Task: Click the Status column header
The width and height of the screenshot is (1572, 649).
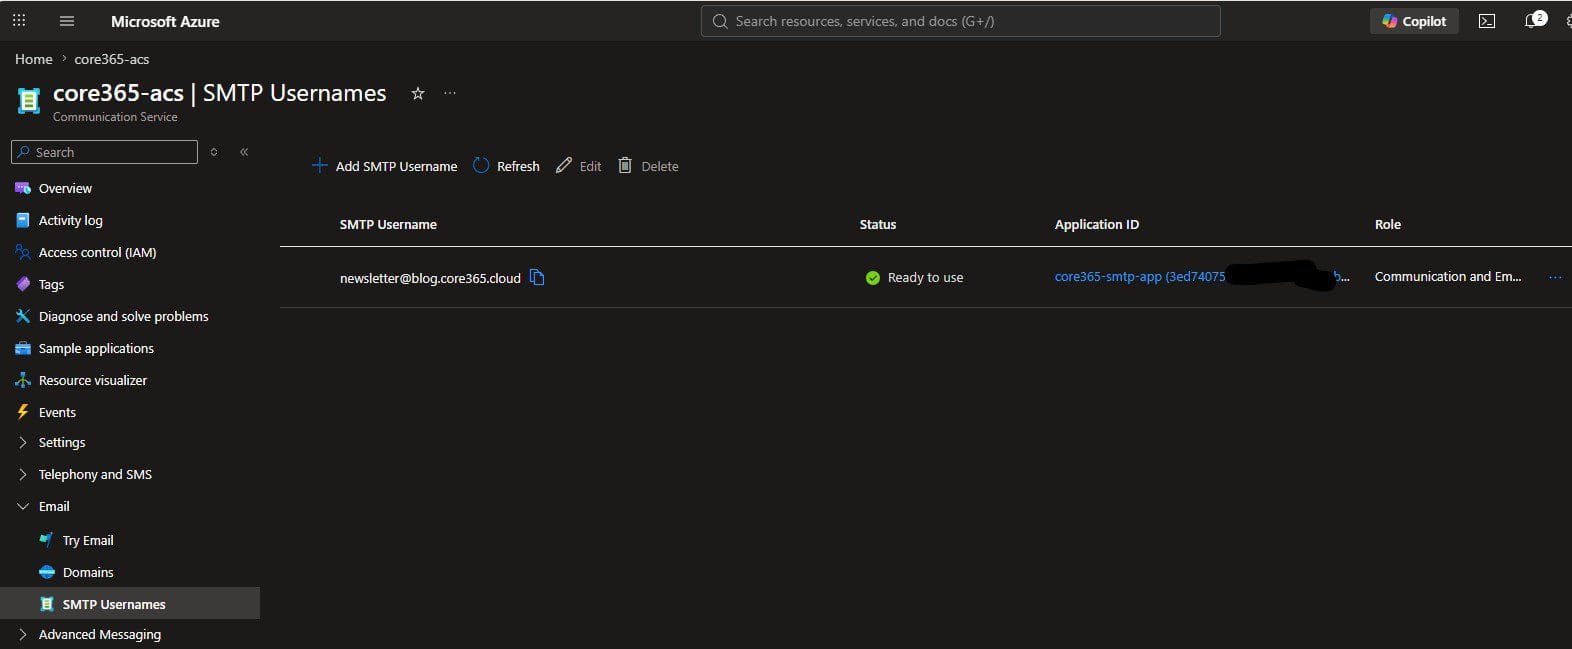Action: click(x=878, y=224)
